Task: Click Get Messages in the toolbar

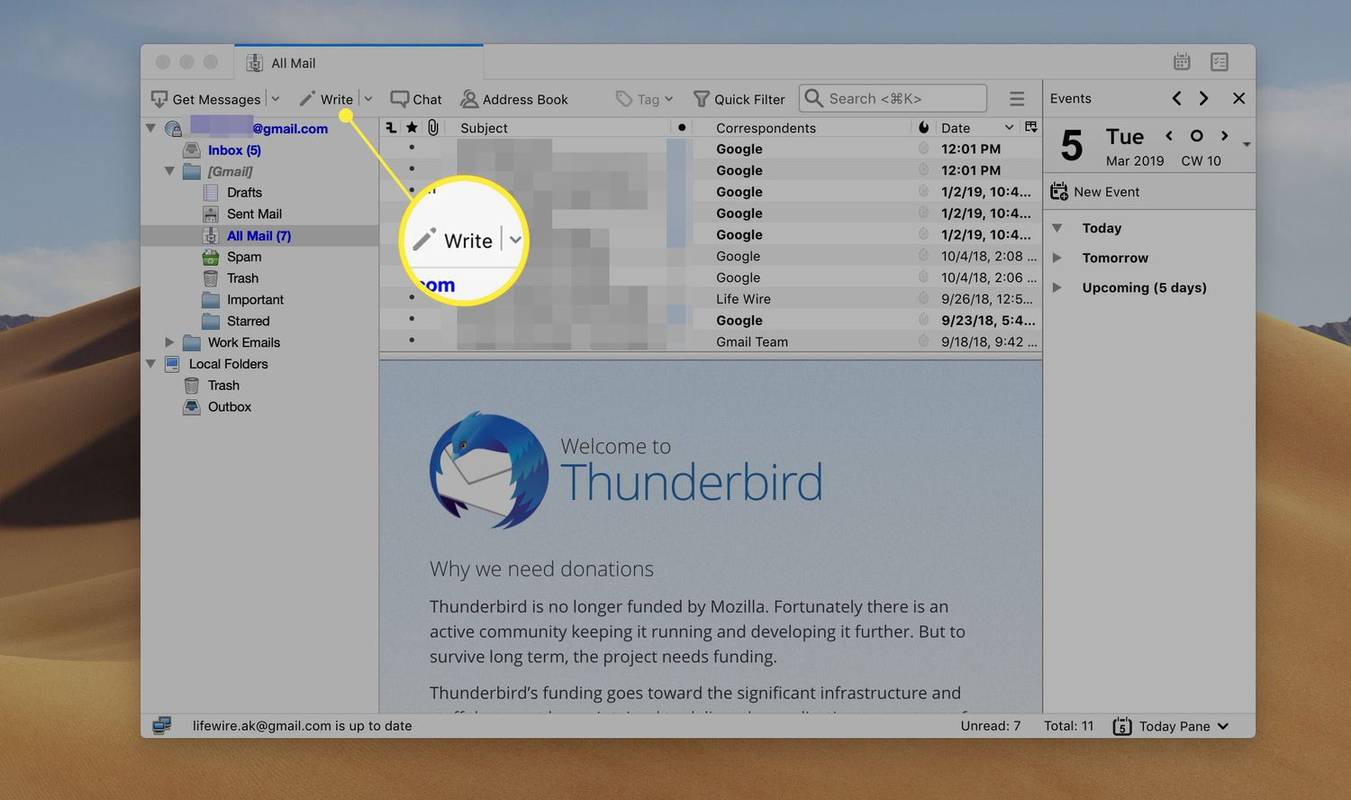Action: [206, 99]
